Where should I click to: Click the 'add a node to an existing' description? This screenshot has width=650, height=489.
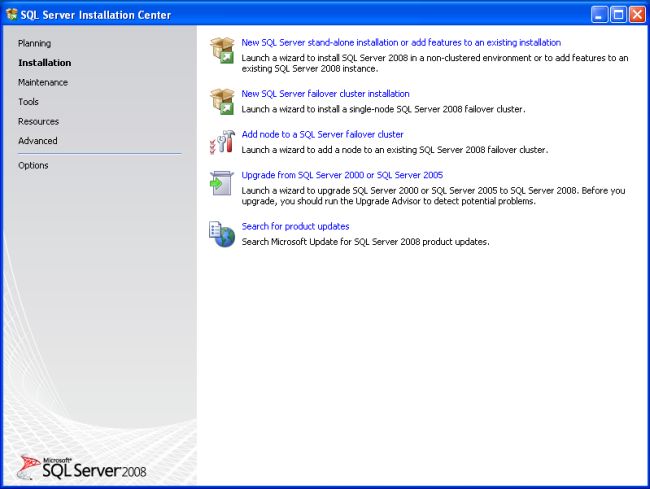tap(395, 150)
